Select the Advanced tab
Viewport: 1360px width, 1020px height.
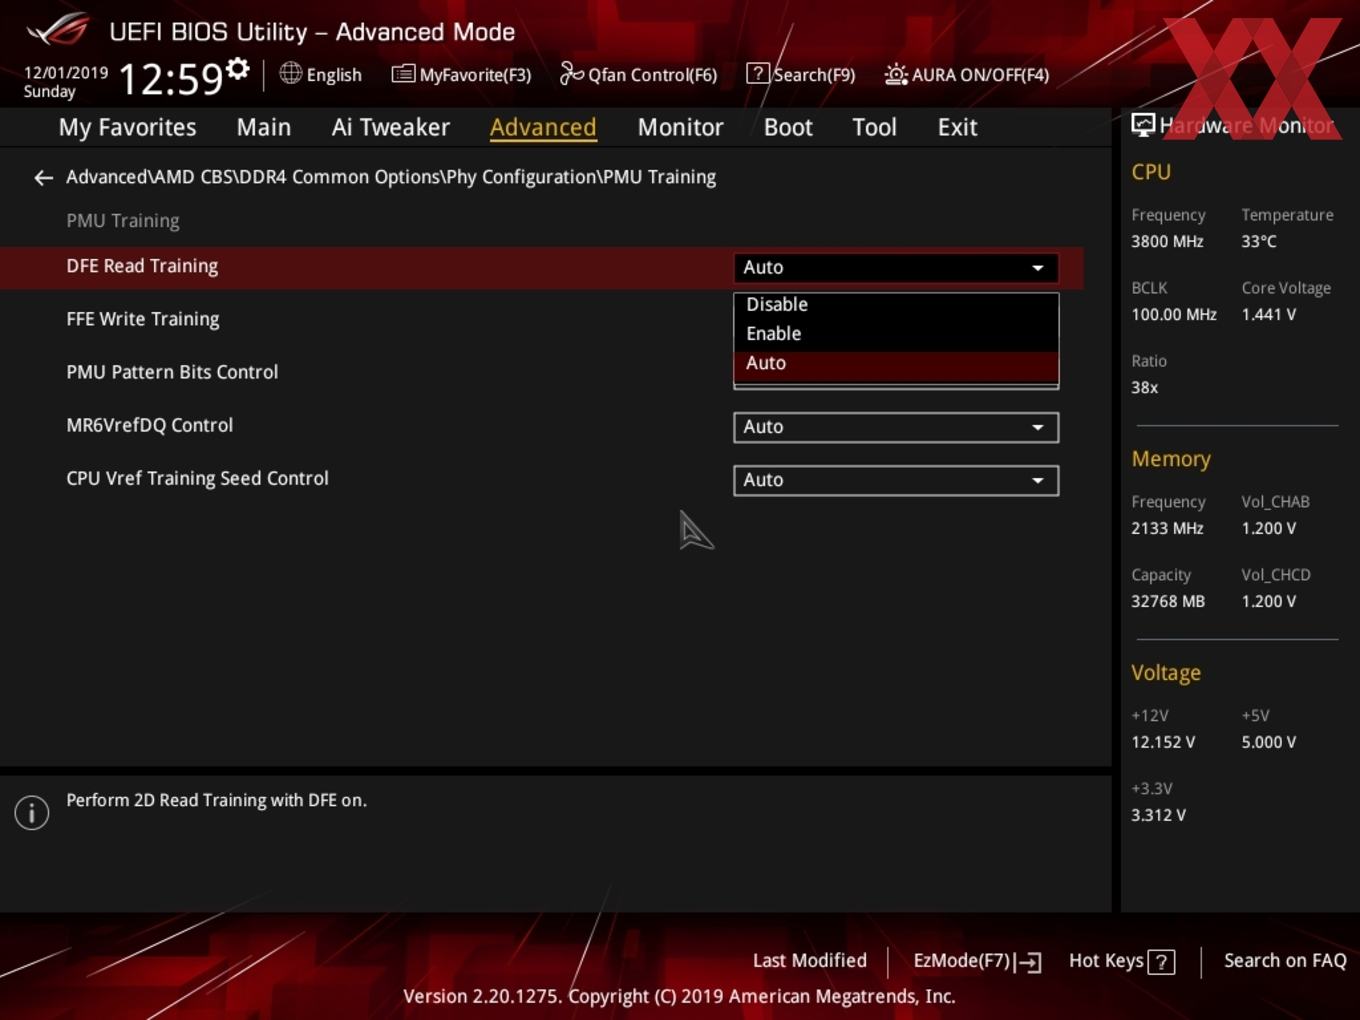[543, 127]
